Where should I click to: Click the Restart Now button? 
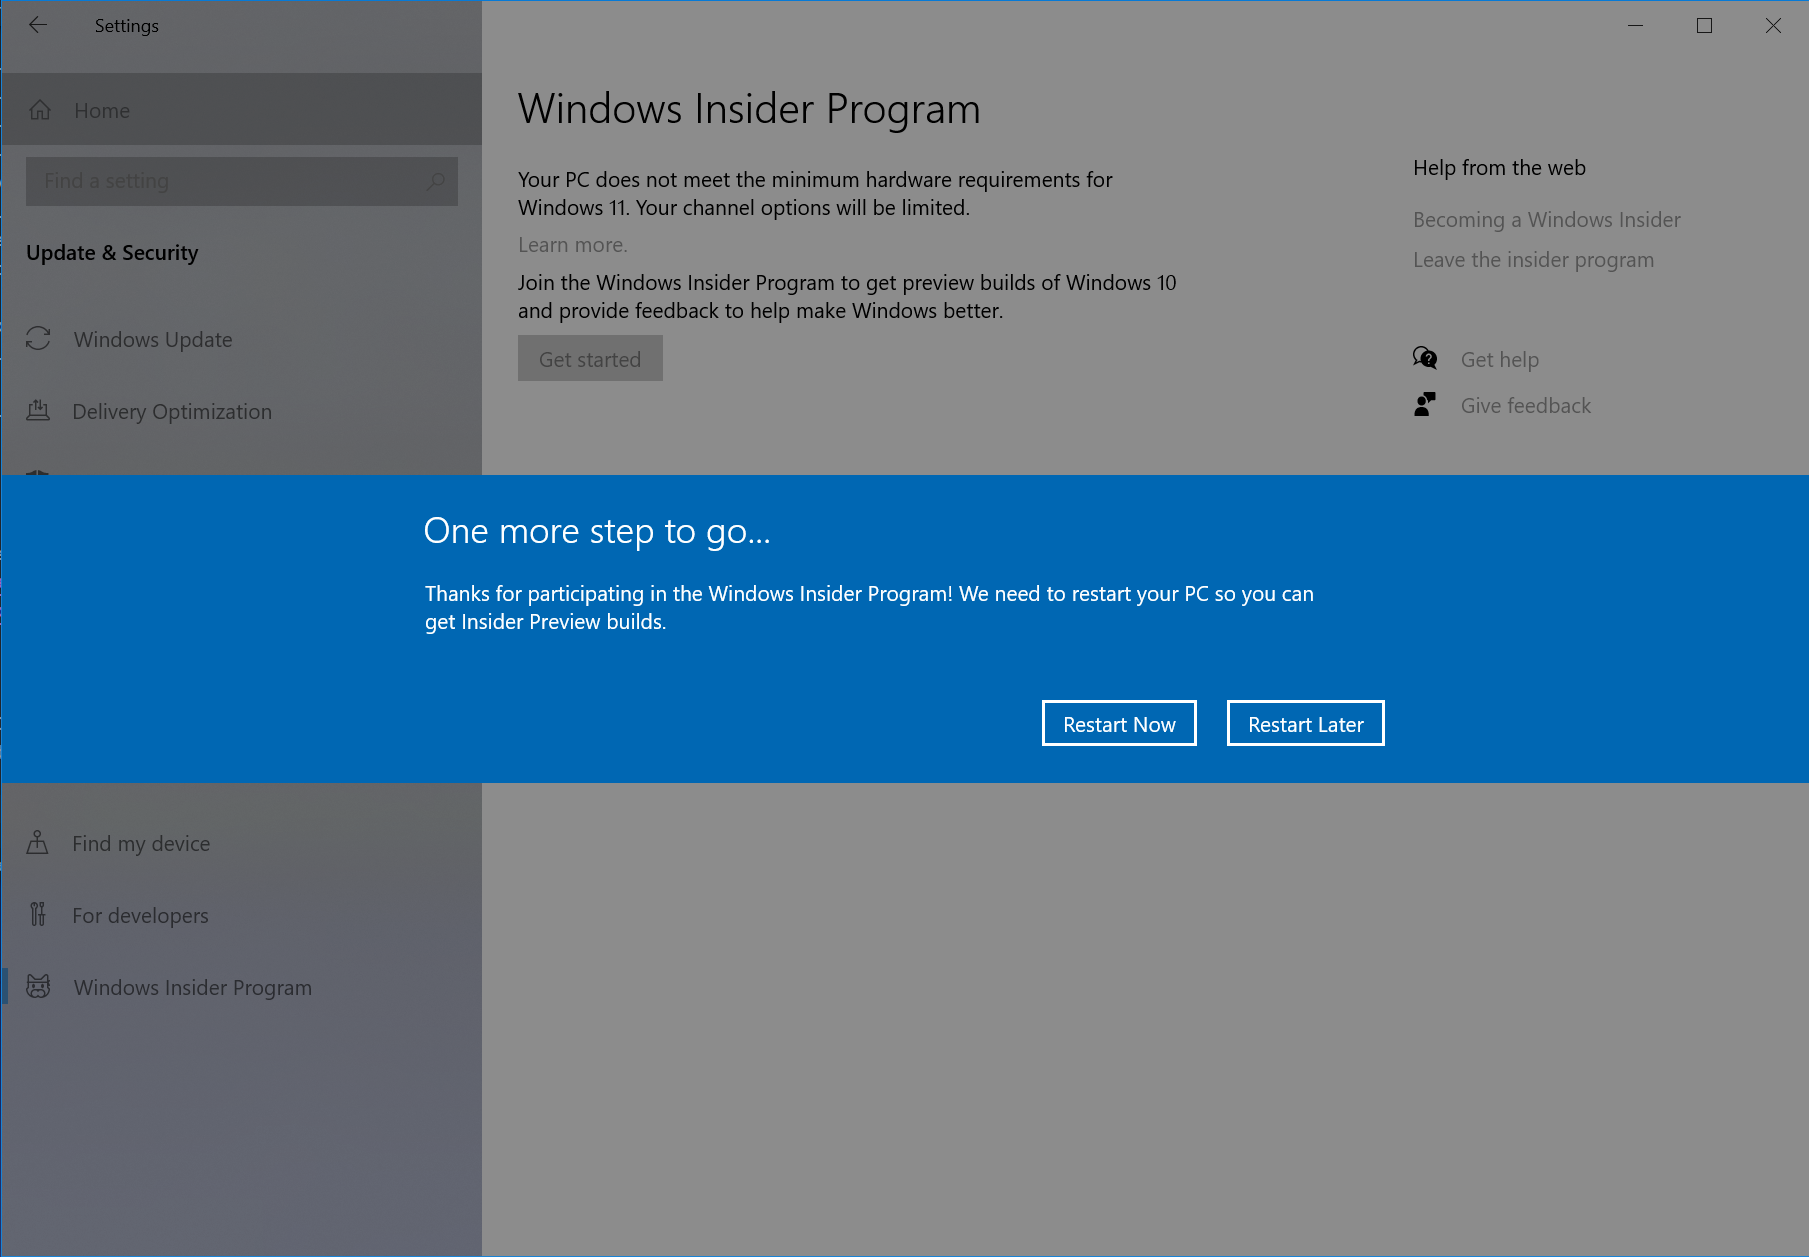click(1118, 724)
